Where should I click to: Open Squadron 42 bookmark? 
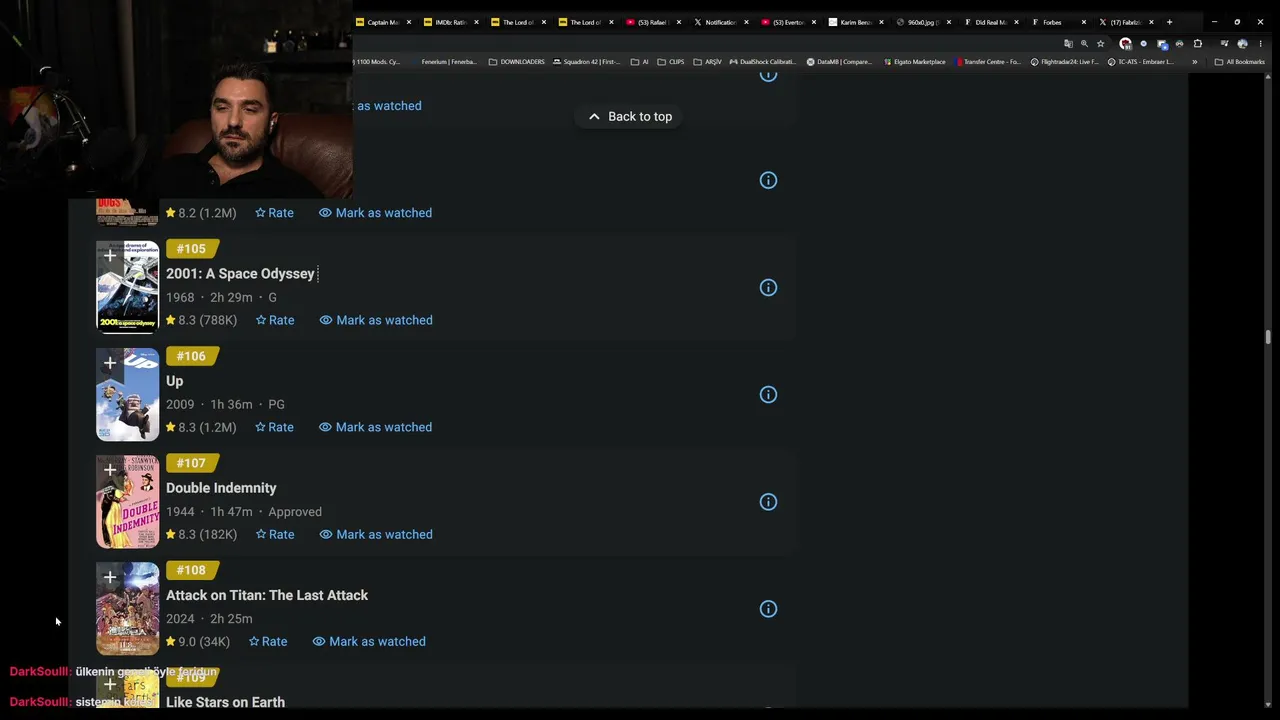click(587, 62)
